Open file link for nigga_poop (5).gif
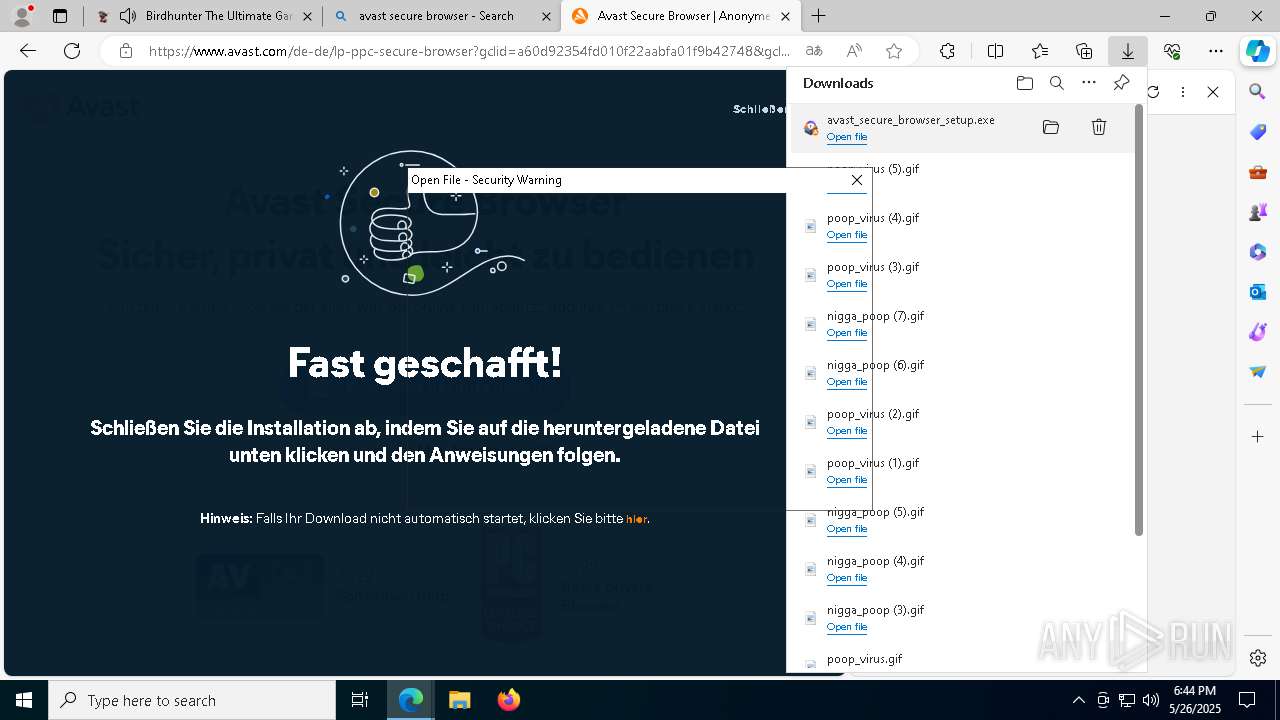Screen dimensions: 1280x720 click(847, 529)
